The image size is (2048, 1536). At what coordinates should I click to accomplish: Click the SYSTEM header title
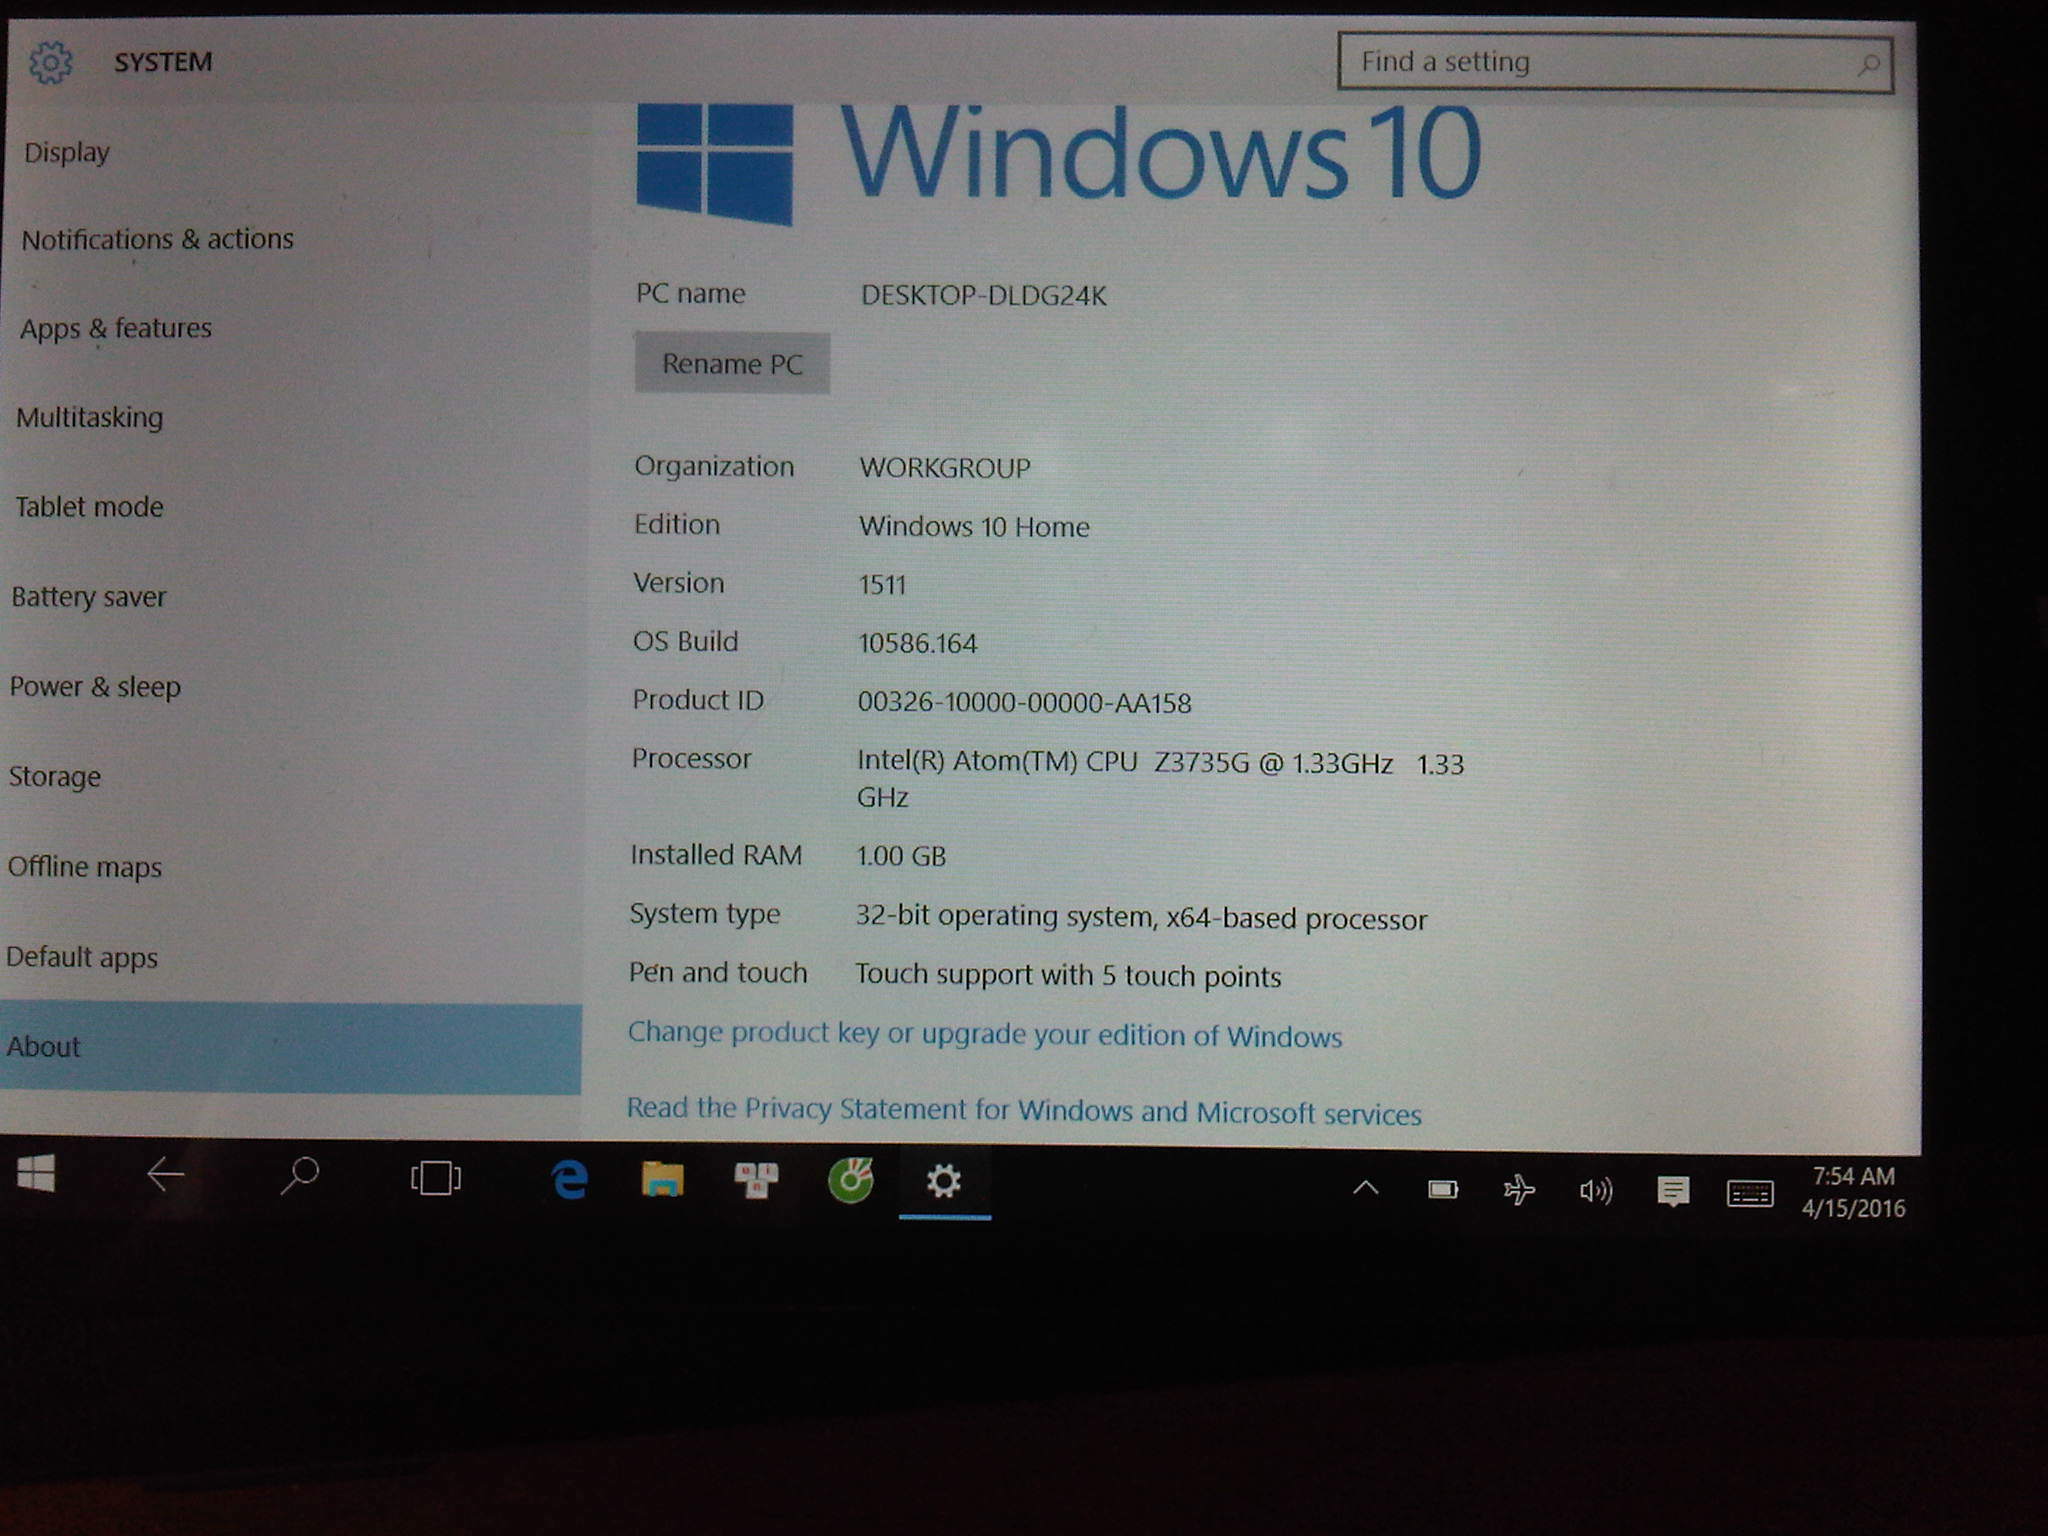click(163, 63)
